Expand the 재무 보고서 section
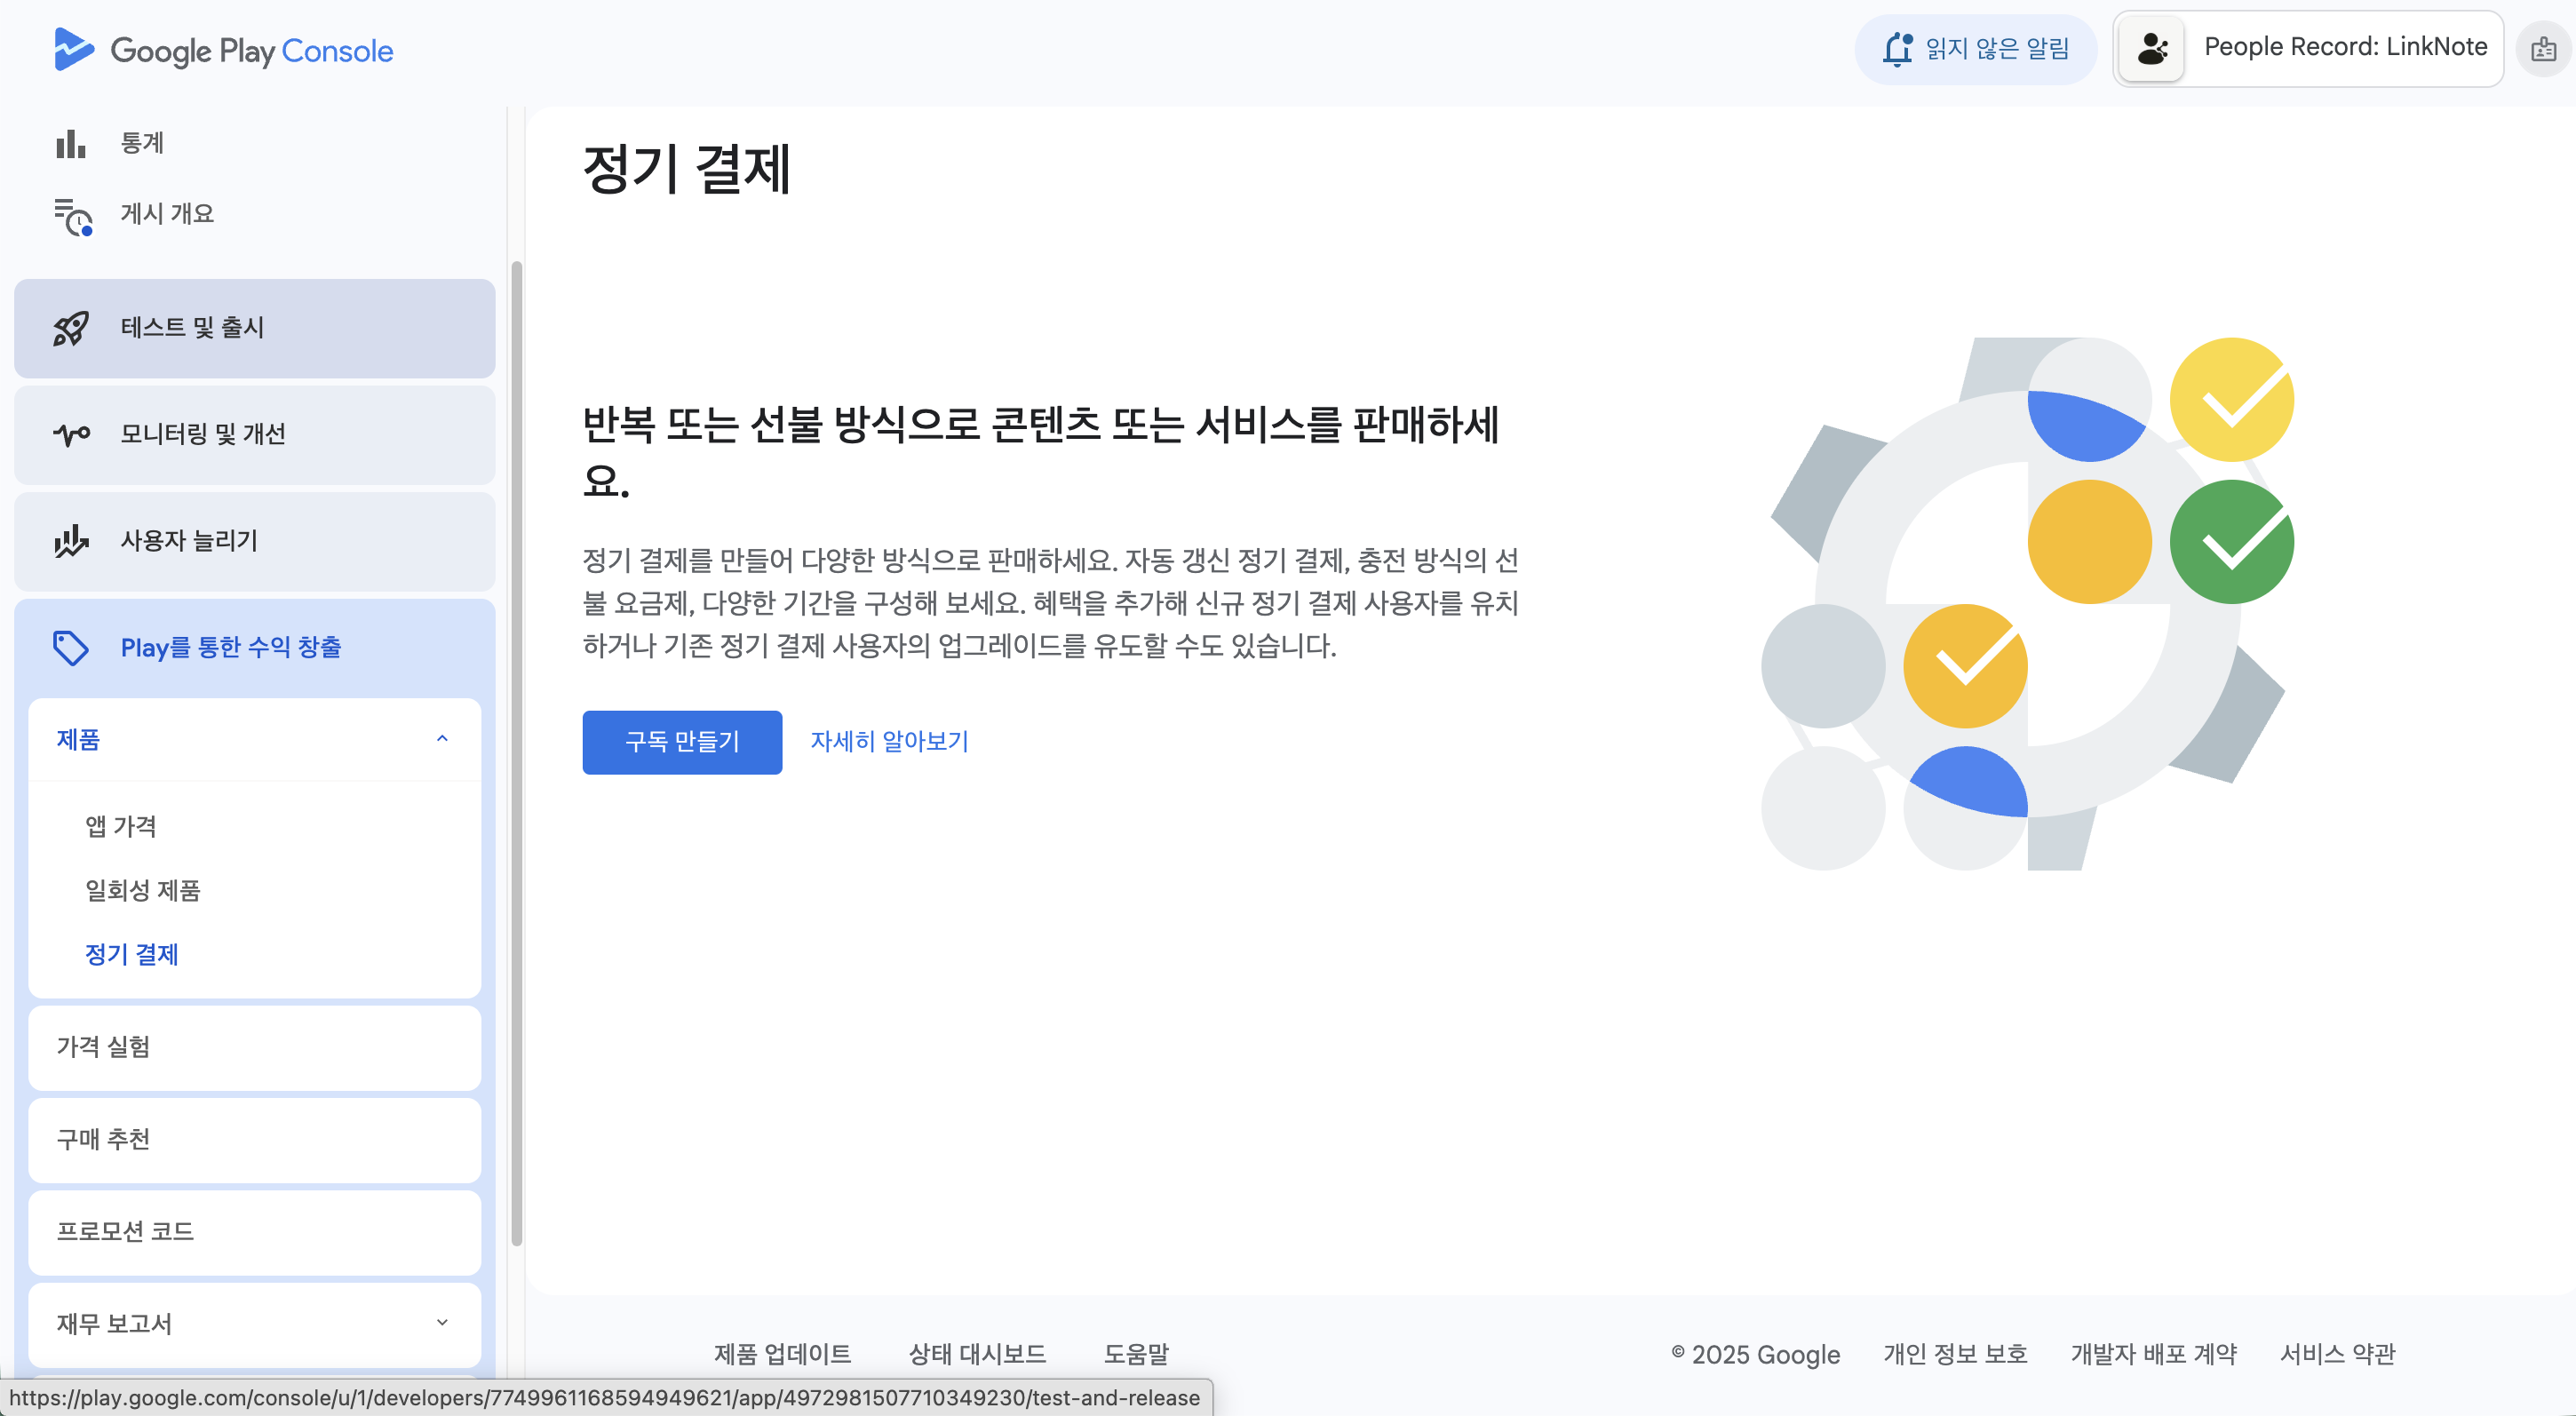 click(442, 1323)
